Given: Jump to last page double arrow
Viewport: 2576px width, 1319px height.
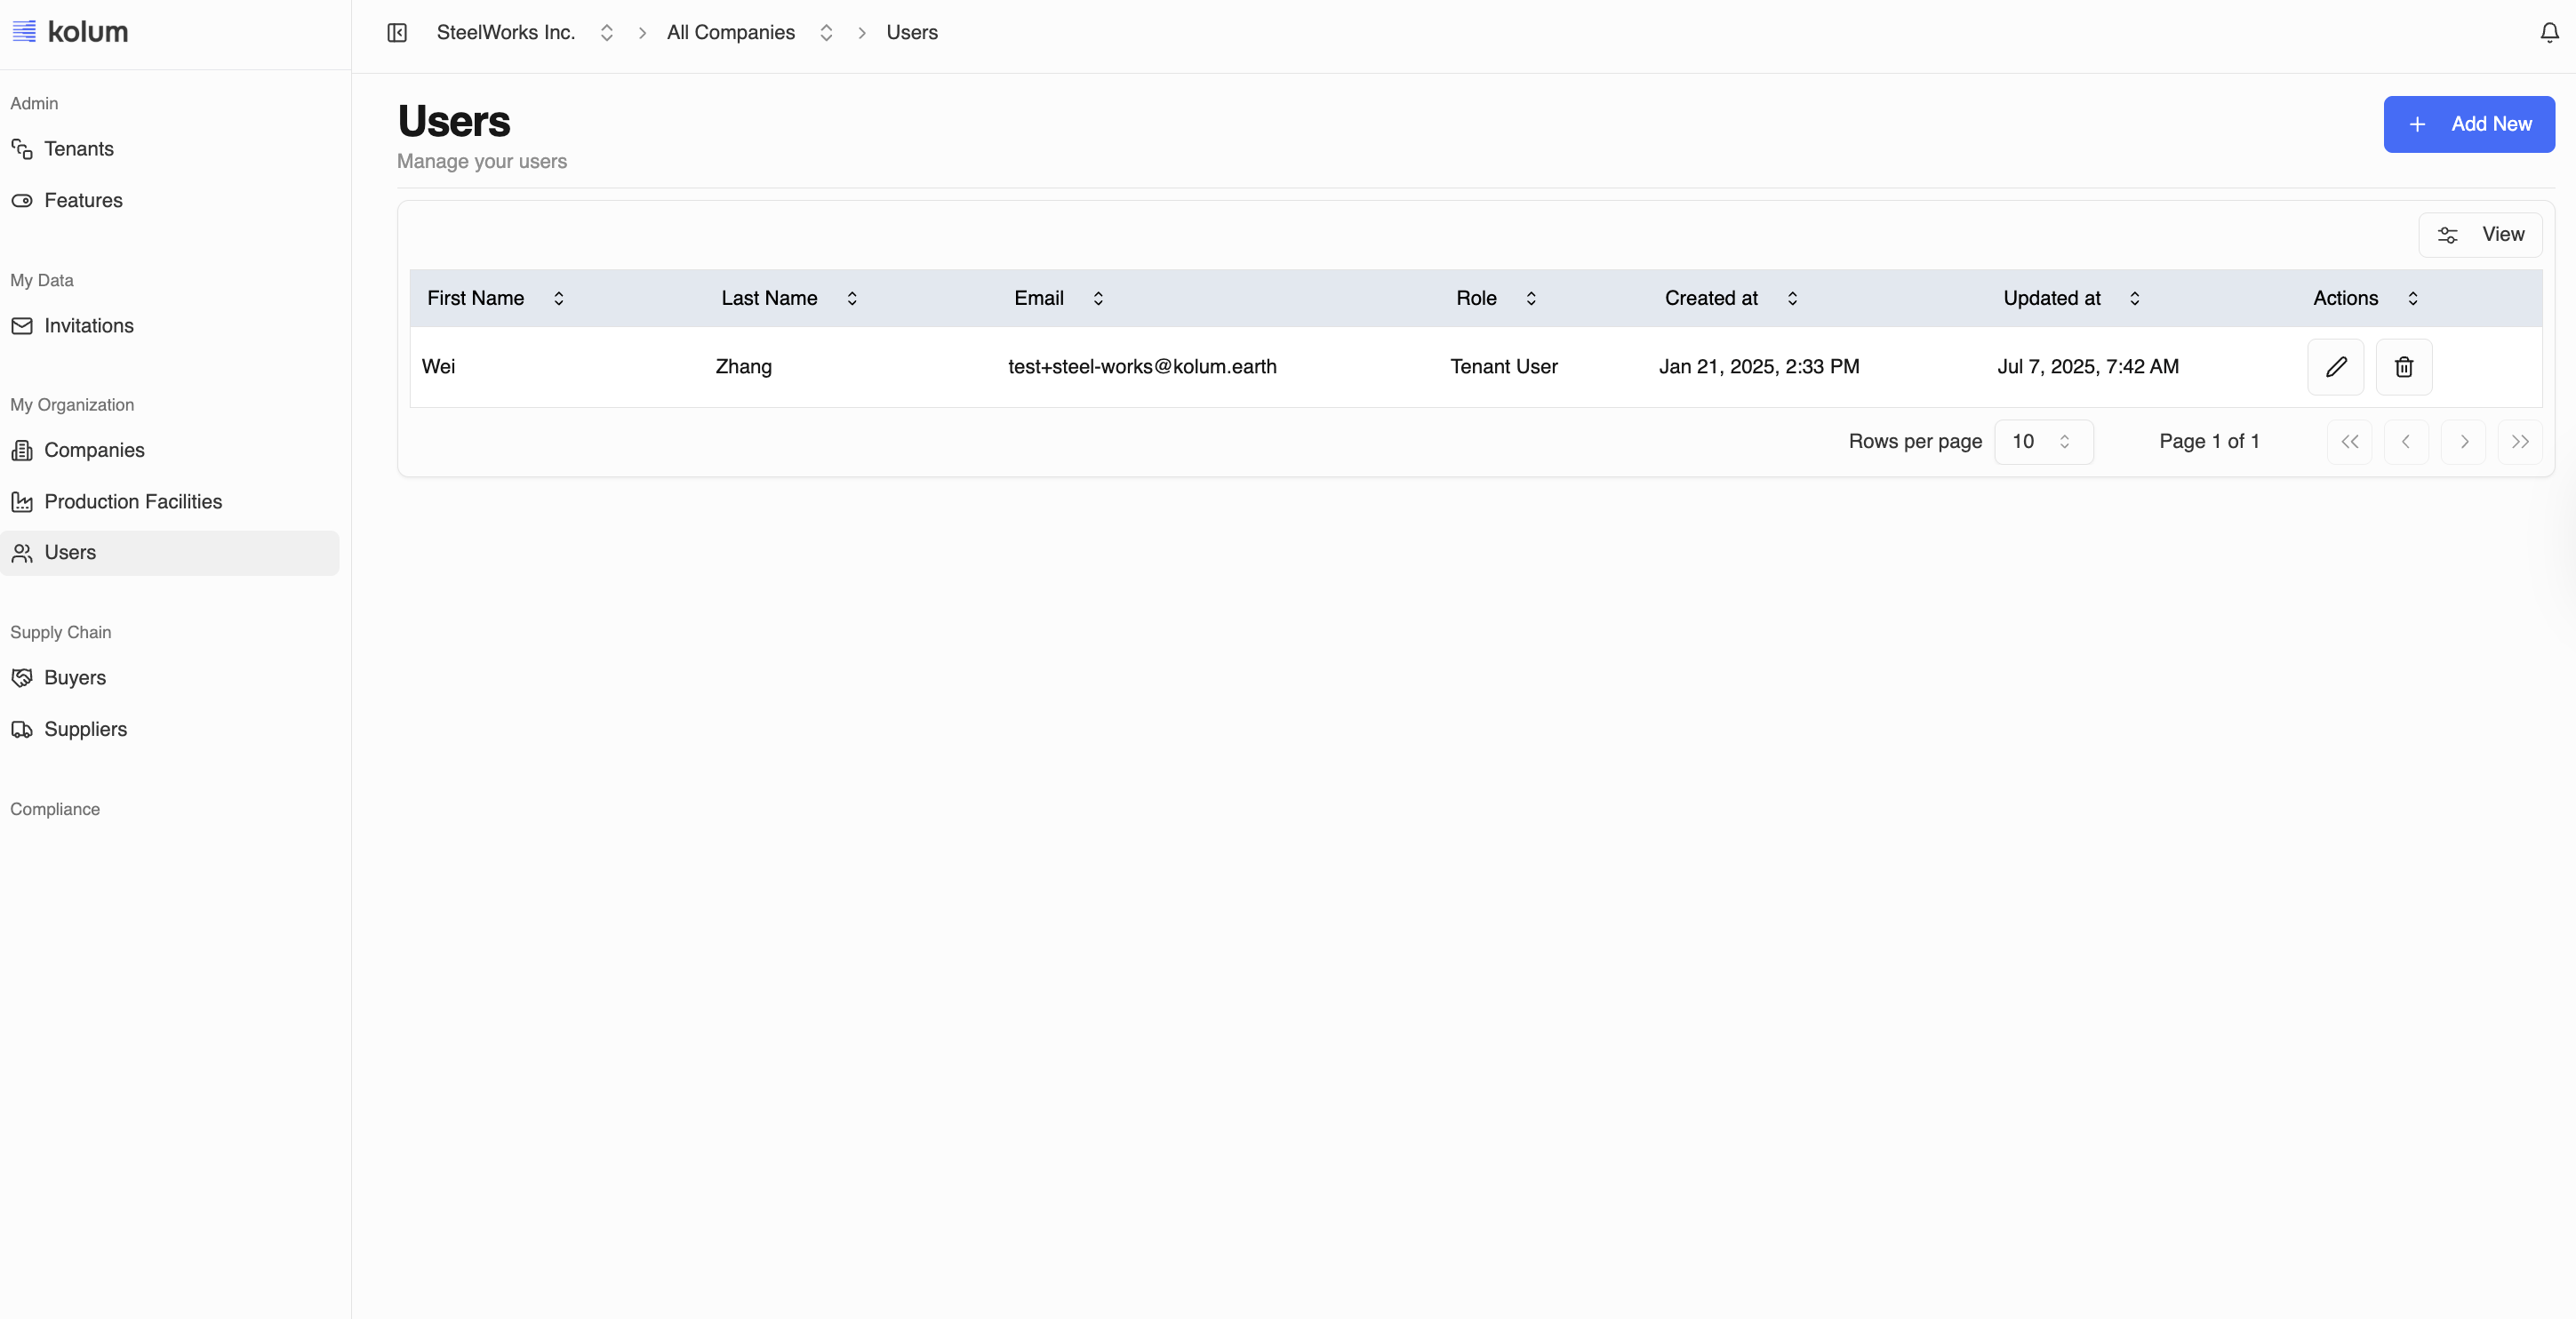Looking at the screenshot, I should tap(2519, 442).
